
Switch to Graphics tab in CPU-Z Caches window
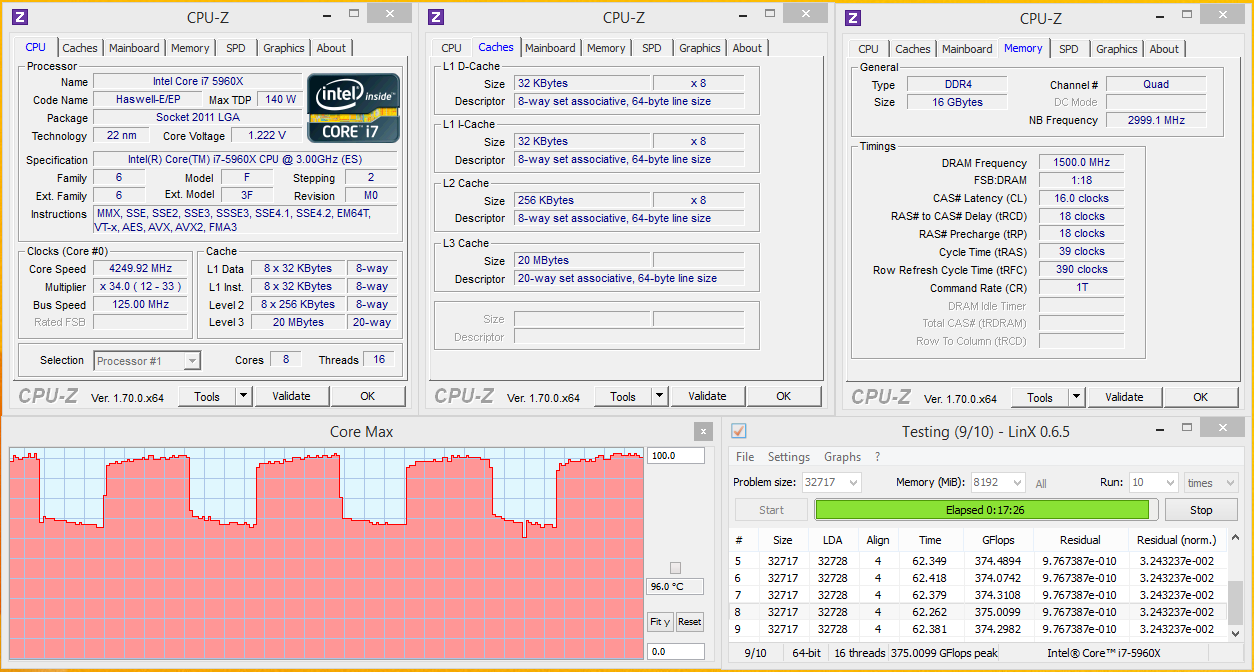tap(700, 48)
